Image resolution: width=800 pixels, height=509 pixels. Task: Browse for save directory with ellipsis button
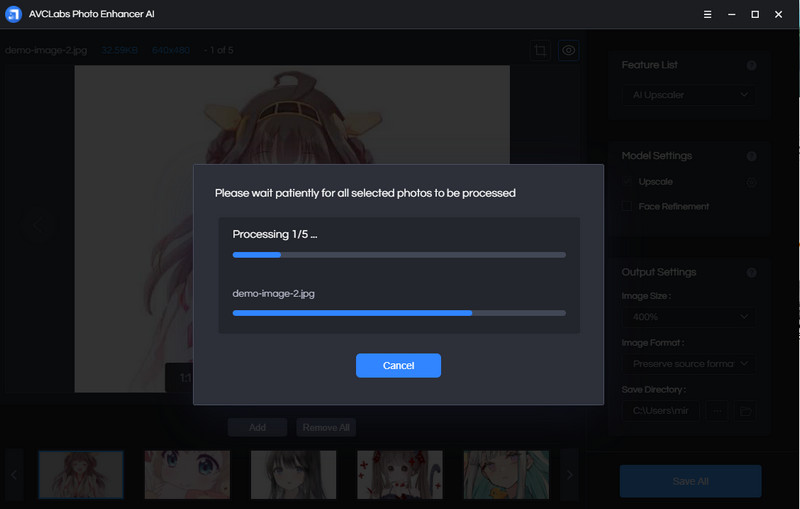click(717, 411)
